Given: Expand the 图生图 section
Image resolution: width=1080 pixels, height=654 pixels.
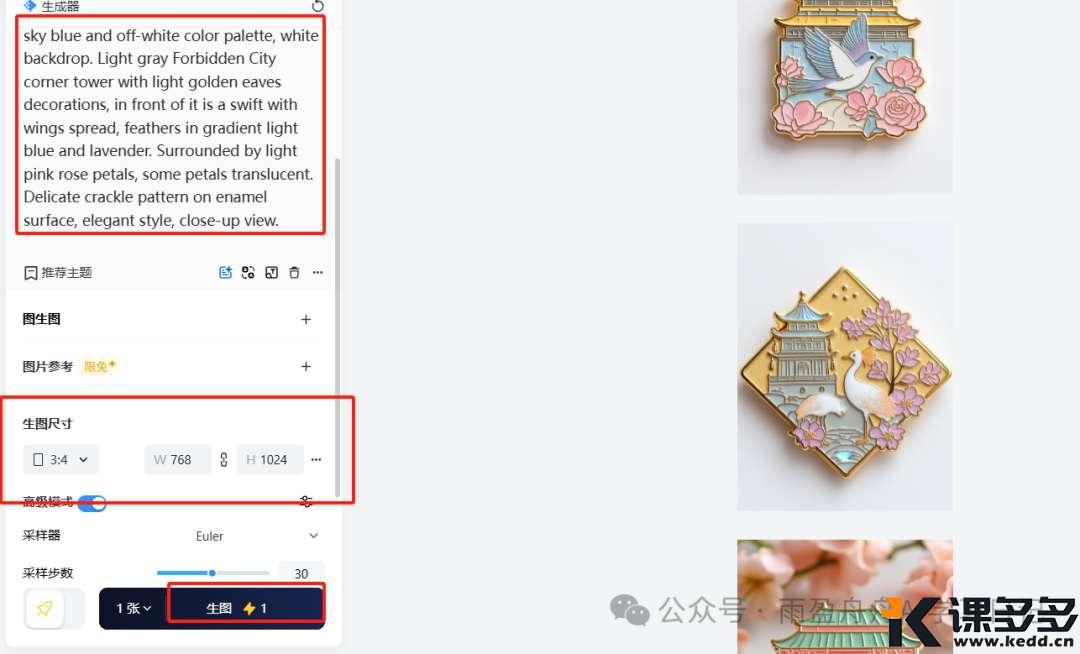Looking at the screenshot, I should tap(306, 319).
